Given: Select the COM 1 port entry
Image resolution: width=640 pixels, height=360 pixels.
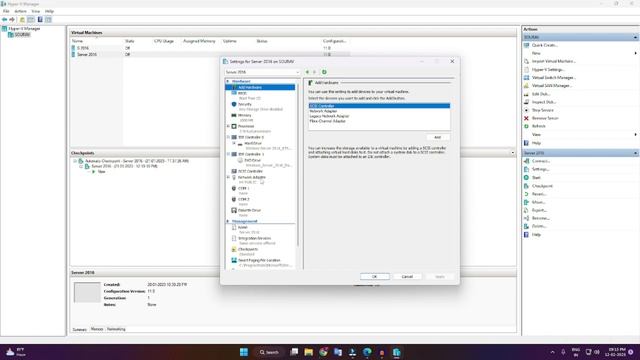Looking at the screenshot, I should (x=243, y=189).
